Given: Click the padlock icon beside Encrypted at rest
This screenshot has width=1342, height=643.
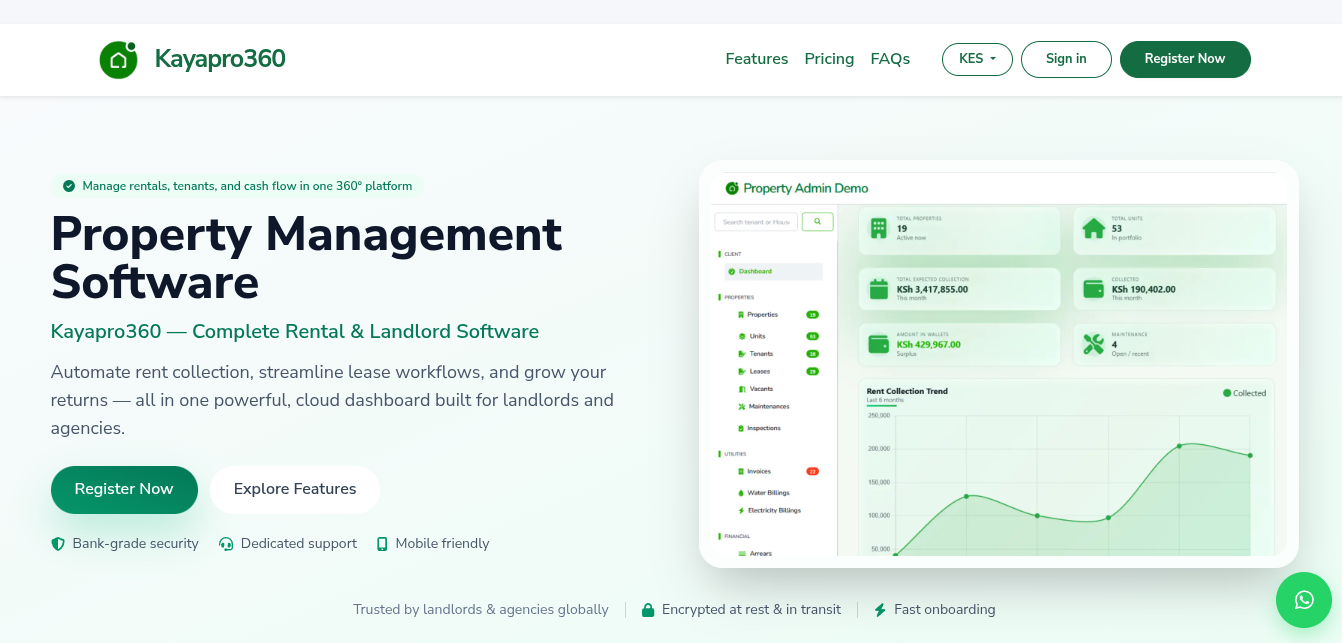Looking at the screenshot, I should [x=648, y=610].
